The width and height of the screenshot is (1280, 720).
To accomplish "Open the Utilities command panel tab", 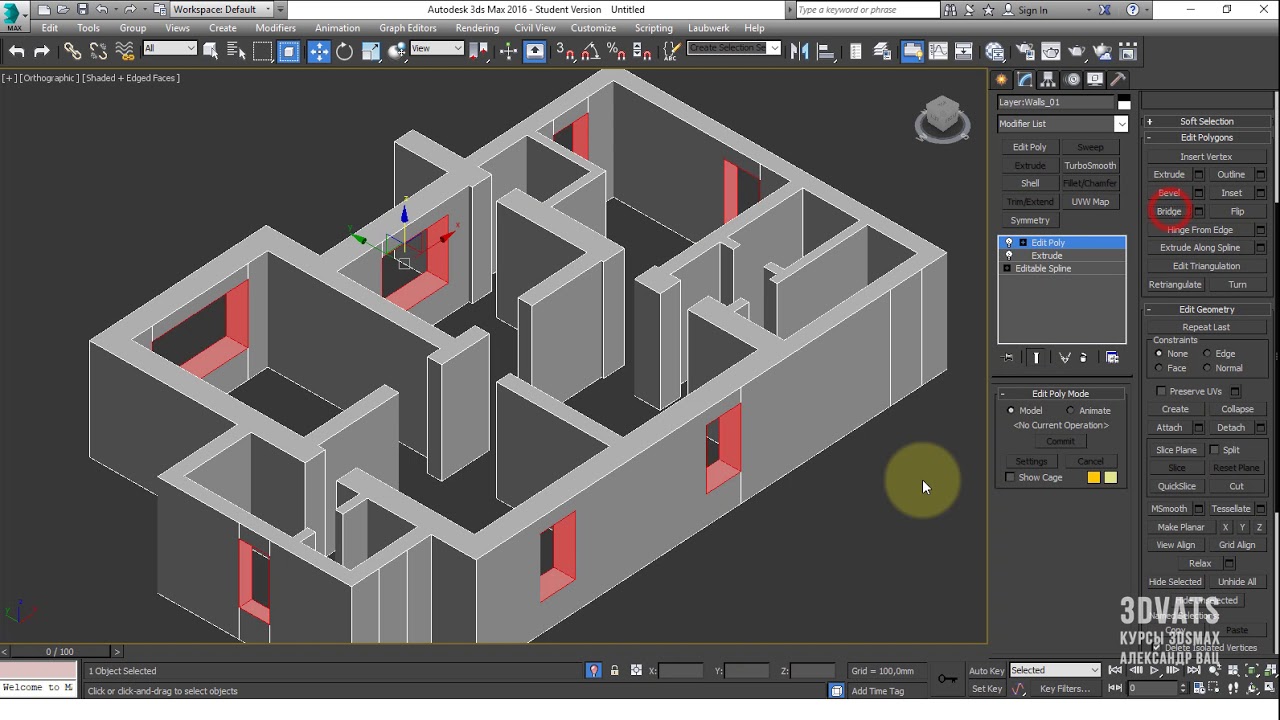I will pyautogui.click(x=1118, y=79).
